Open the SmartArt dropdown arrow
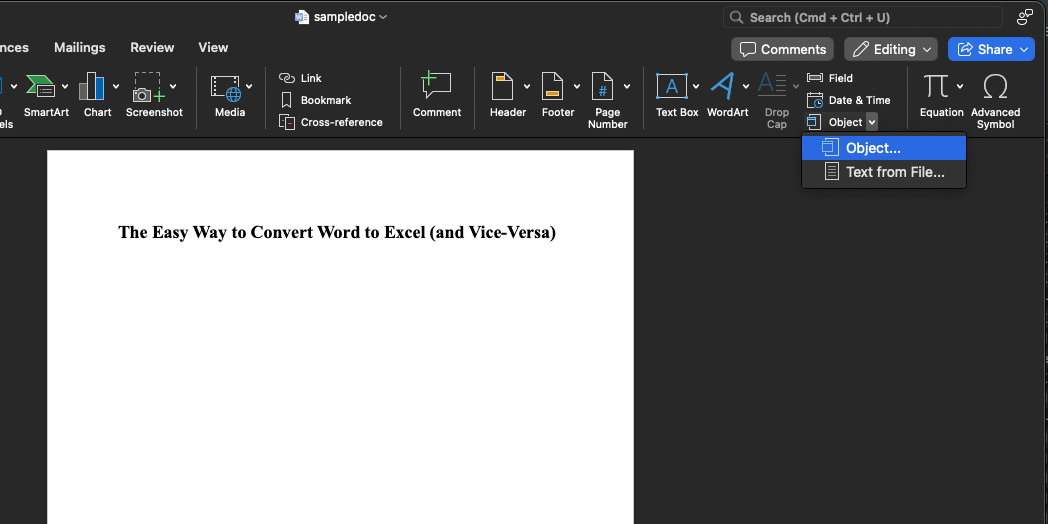This screenshot has height=524, width=1048. [x=65, y=86]
